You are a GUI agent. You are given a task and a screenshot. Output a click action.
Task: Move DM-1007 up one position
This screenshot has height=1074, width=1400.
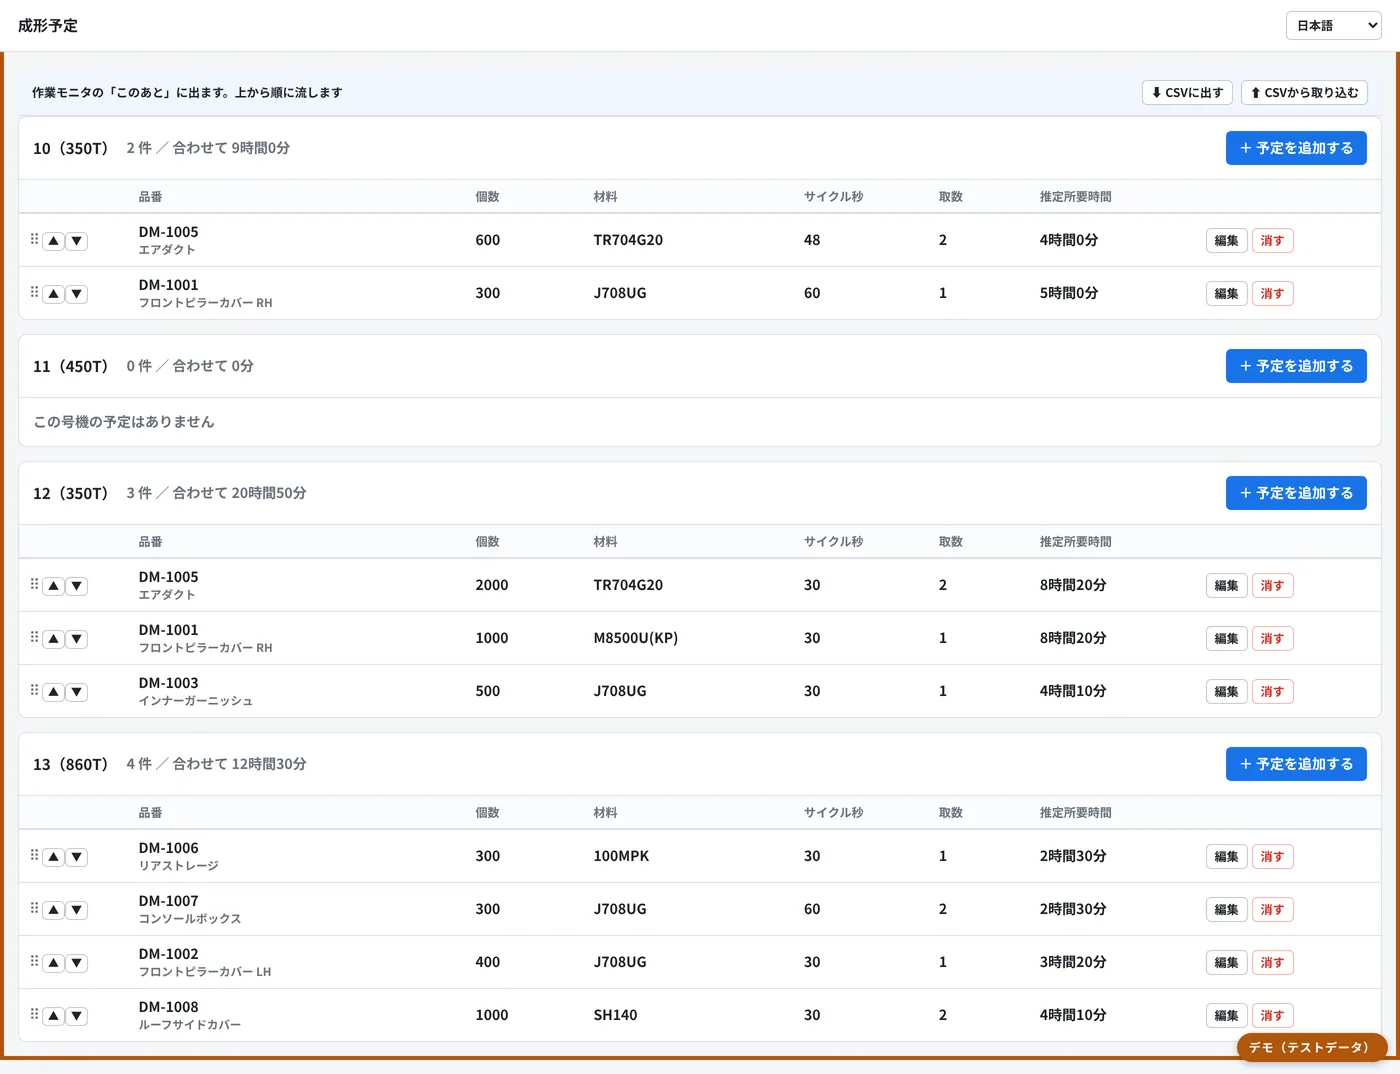(54, 910)
